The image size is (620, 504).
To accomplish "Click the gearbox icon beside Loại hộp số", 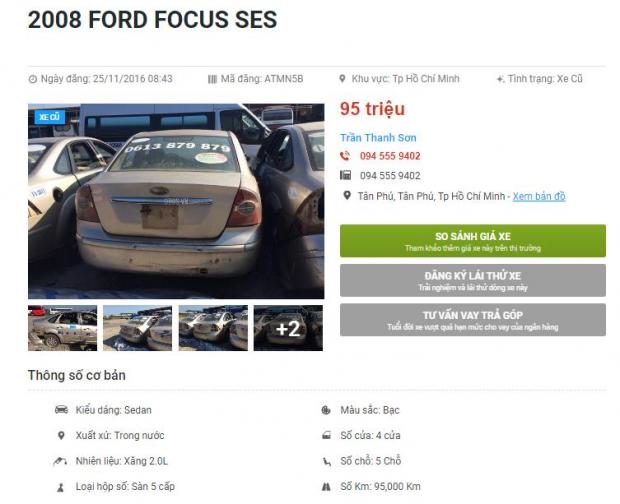I will 61,487.
